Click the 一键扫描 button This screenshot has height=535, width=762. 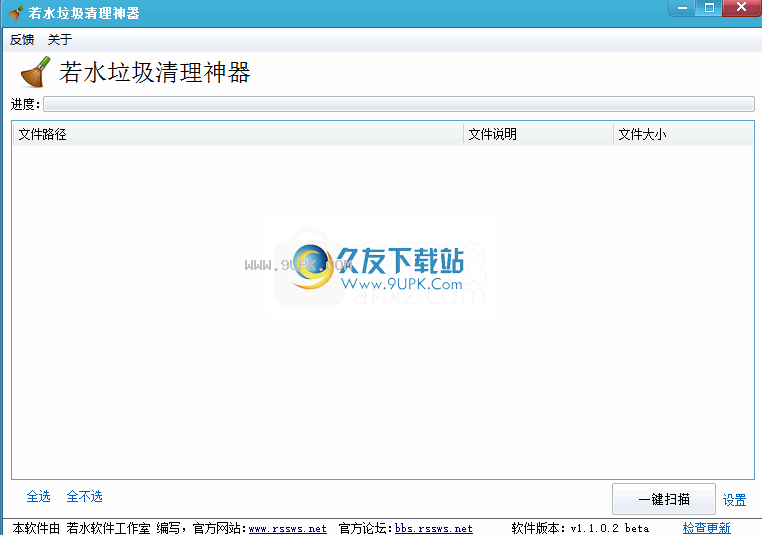click(x=663, y=499)
